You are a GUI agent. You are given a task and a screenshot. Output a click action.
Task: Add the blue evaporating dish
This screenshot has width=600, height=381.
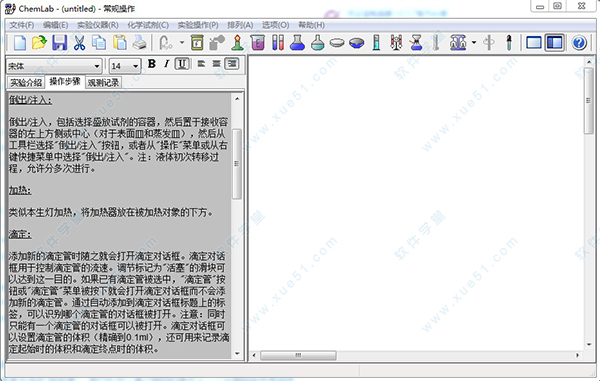coord(357,42)
